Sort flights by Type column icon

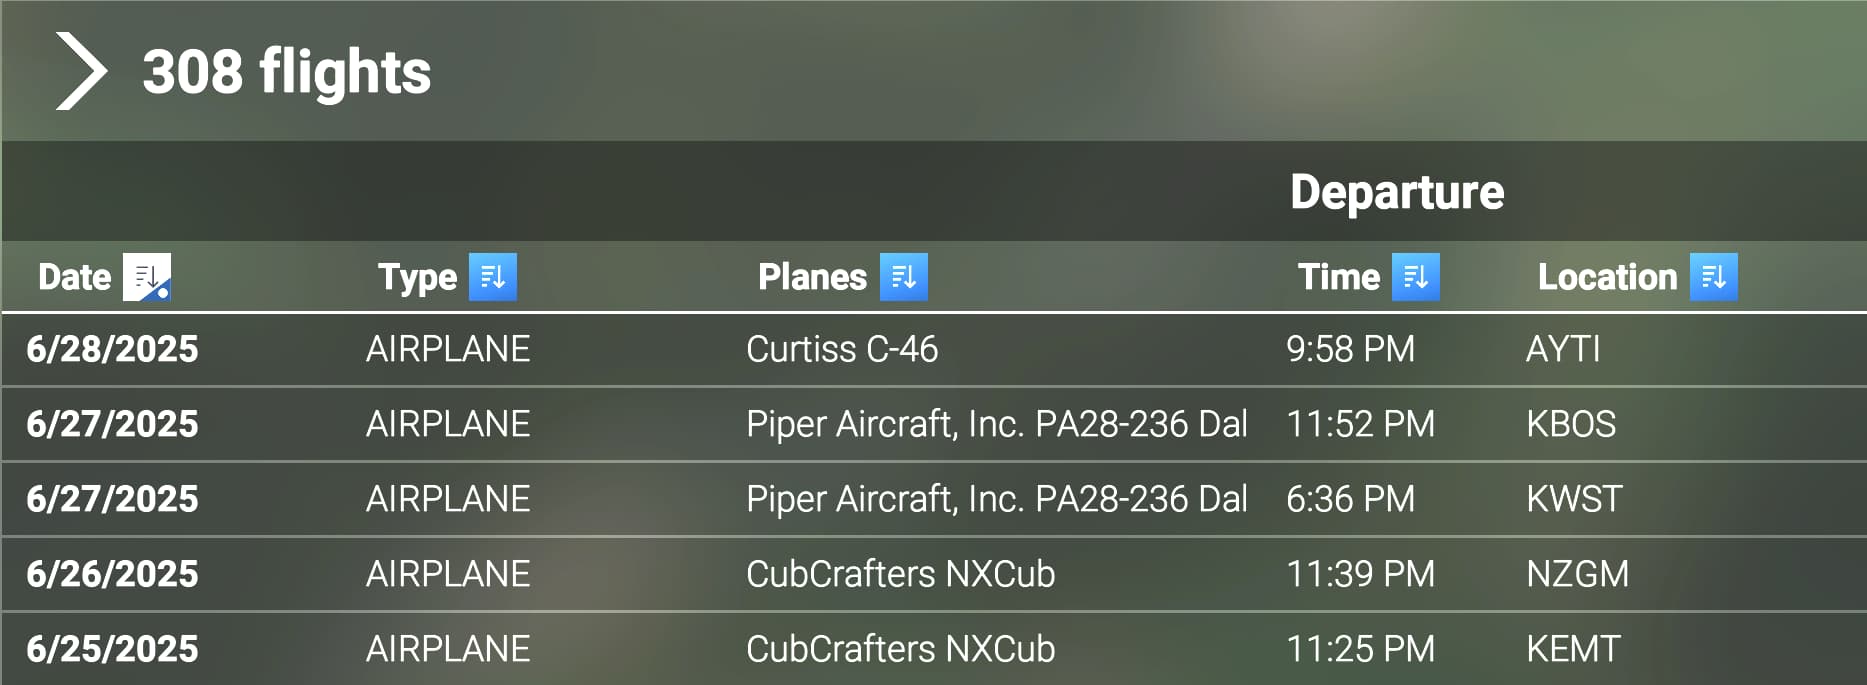(493, 277)
